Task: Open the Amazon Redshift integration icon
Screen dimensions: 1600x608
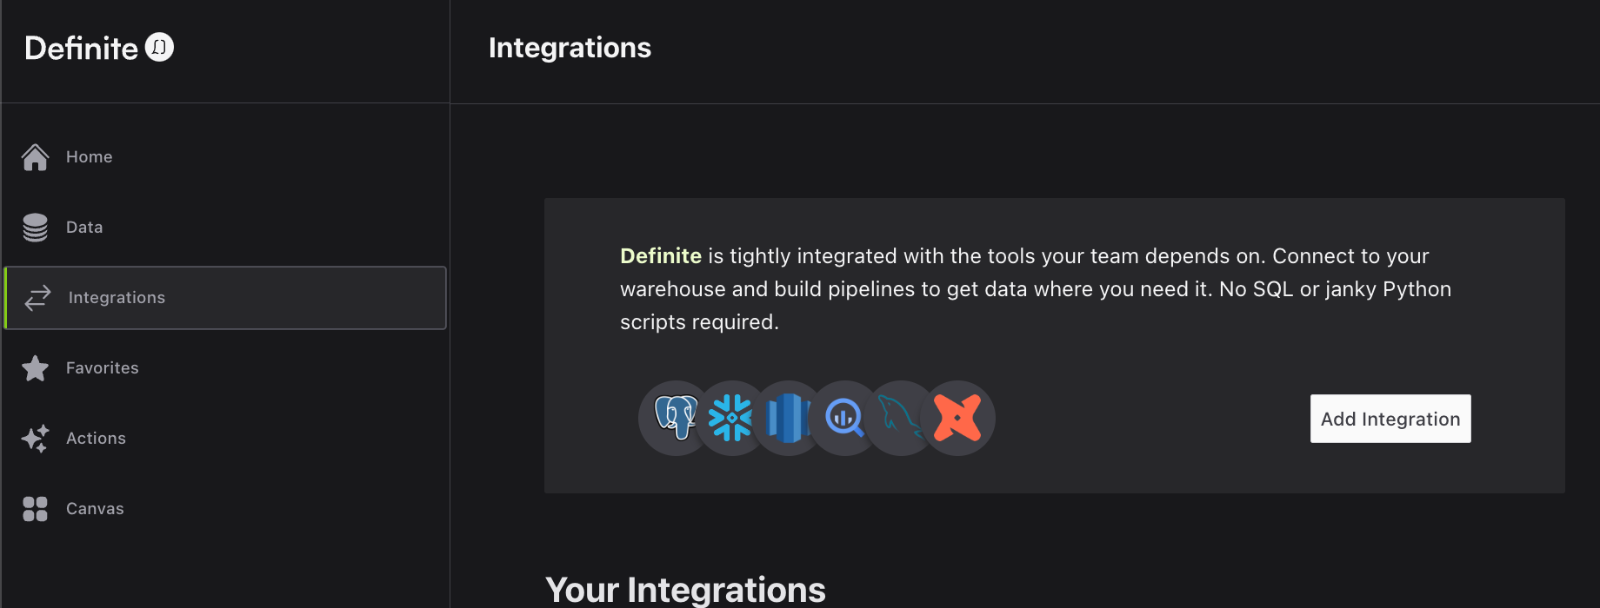Action: coord(788,418)
